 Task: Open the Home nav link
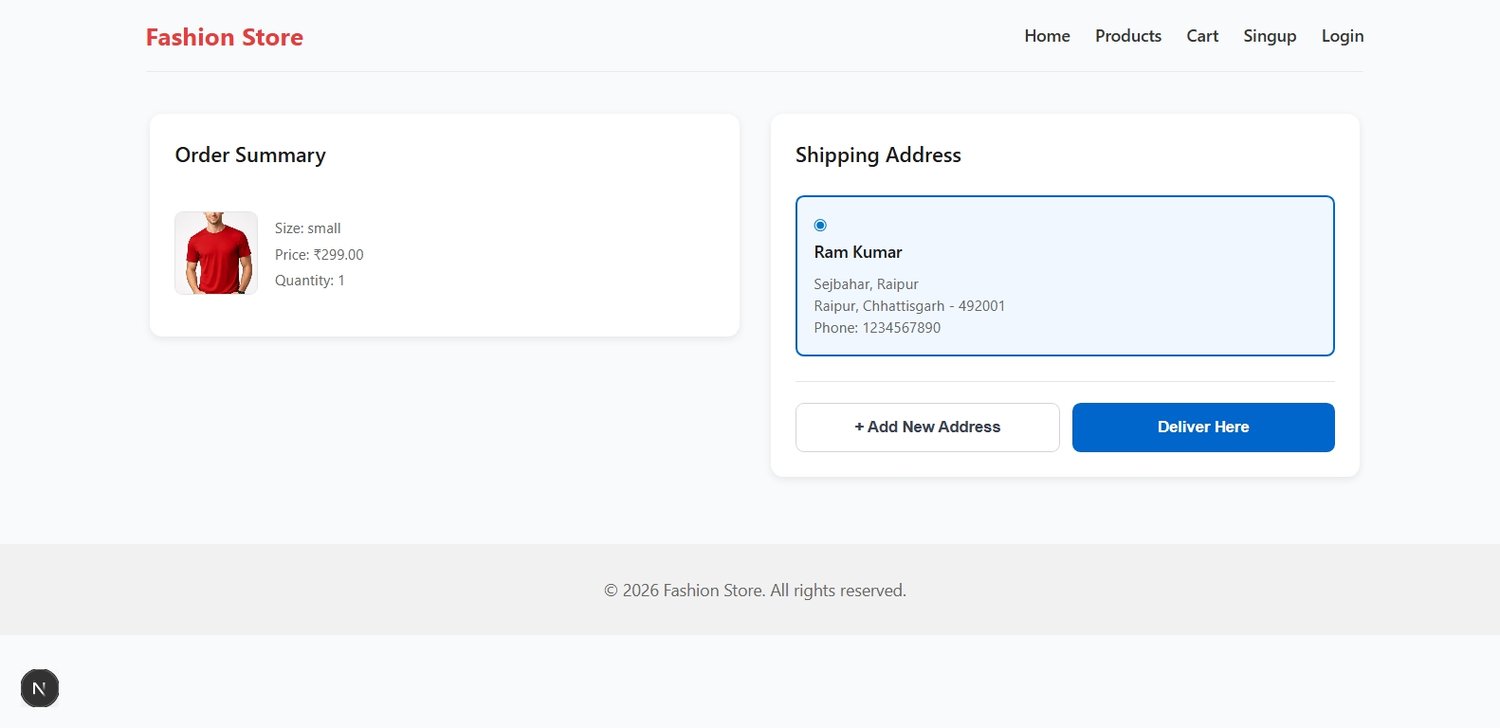point(1047,36)
